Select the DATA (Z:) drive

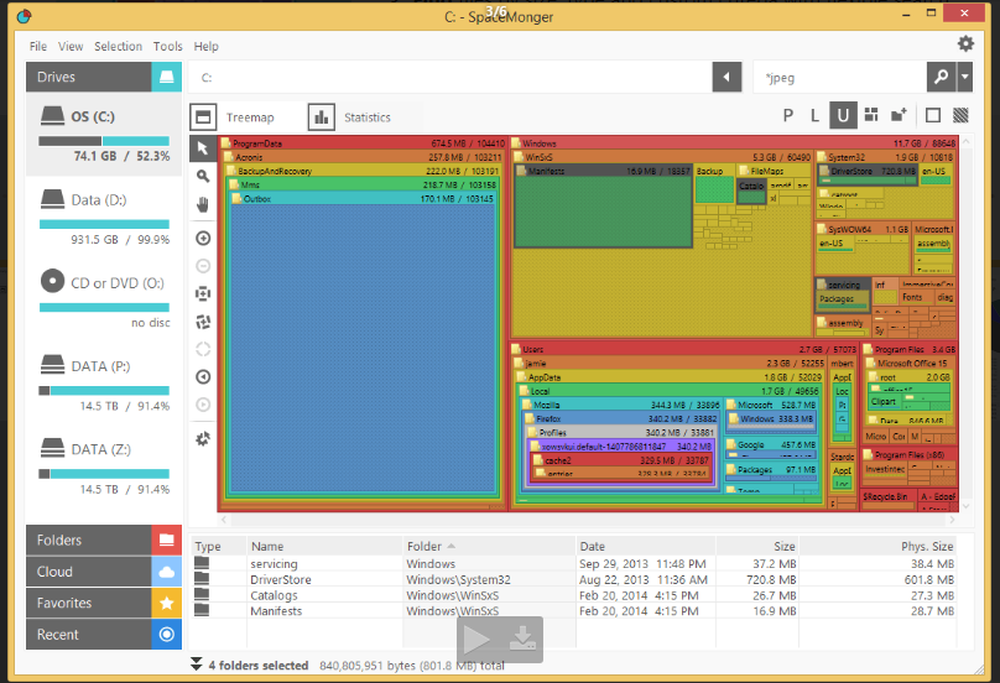104,467
